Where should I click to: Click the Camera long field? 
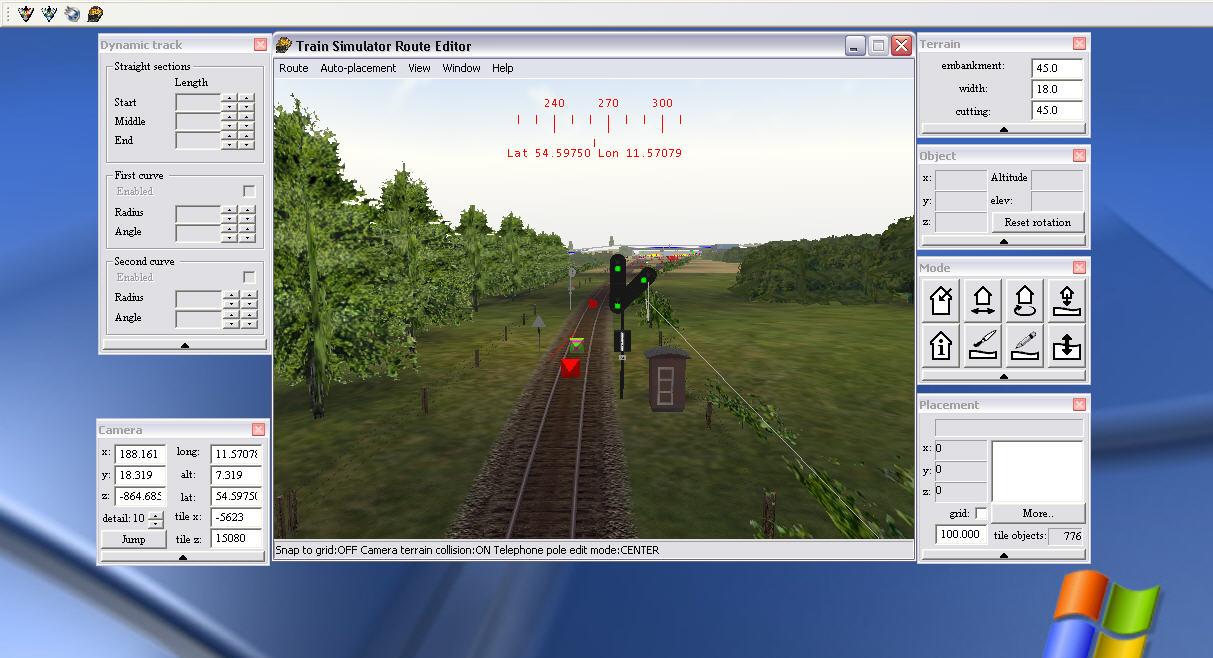(x=236, y=454)
